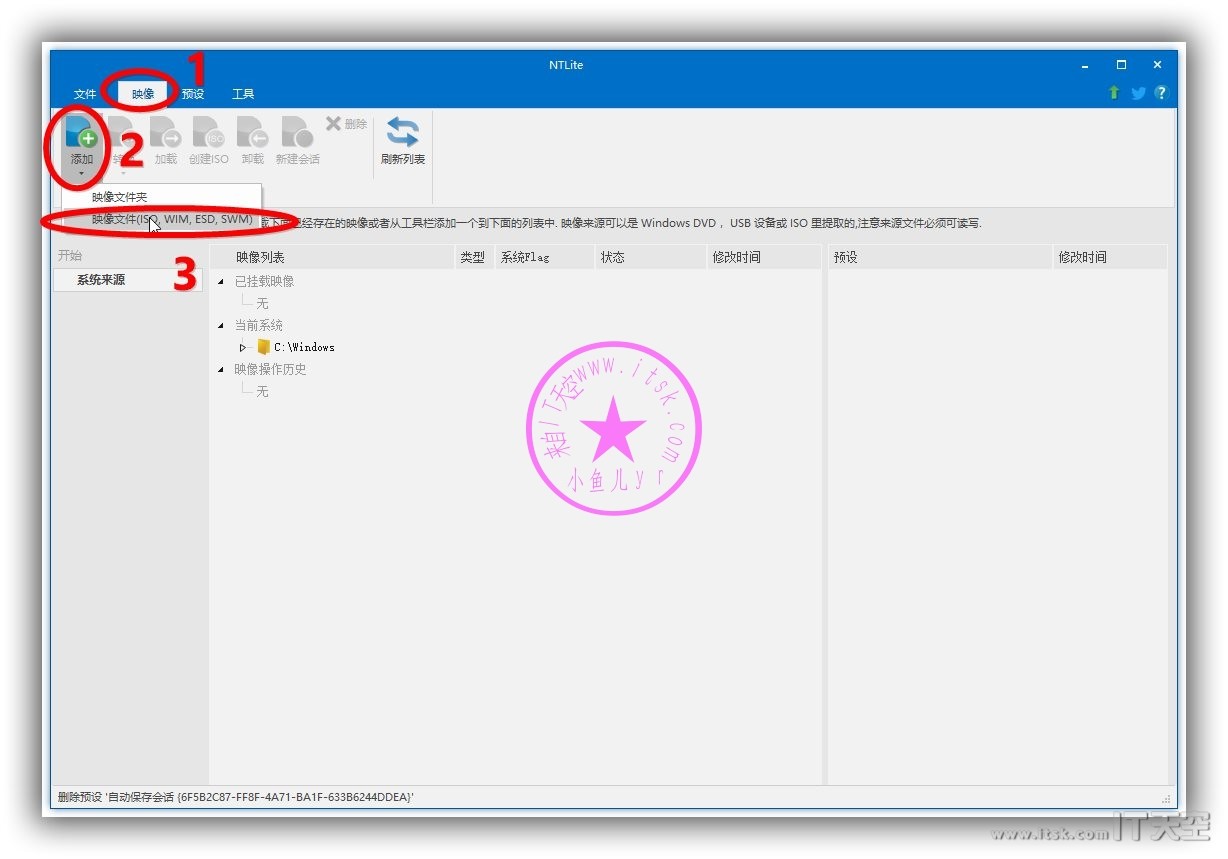This screenshot has height=859, width=1228.
Task: Click the C:\Windows folder icon
Action: tap(264, 347)
